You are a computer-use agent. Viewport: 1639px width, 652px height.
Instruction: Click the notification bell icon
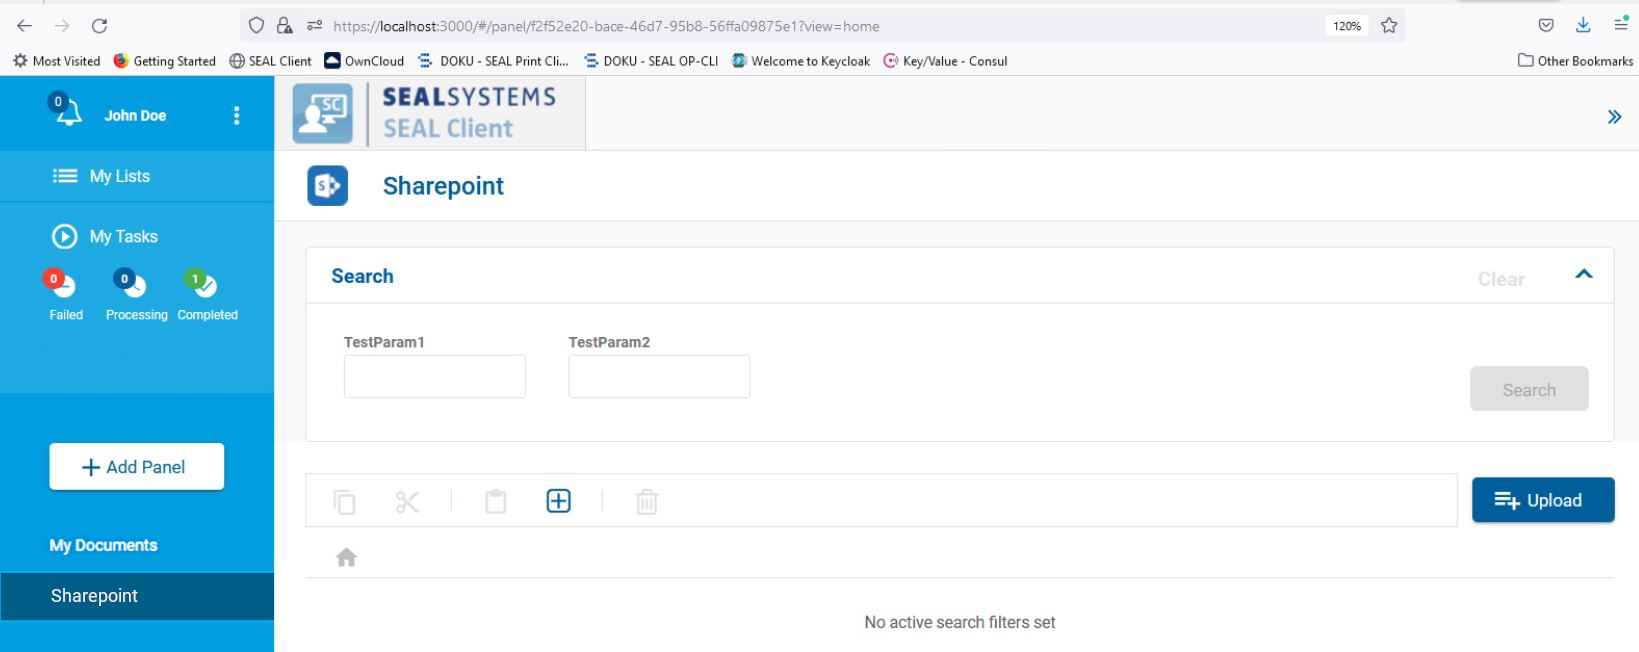(x=66, y=112)
